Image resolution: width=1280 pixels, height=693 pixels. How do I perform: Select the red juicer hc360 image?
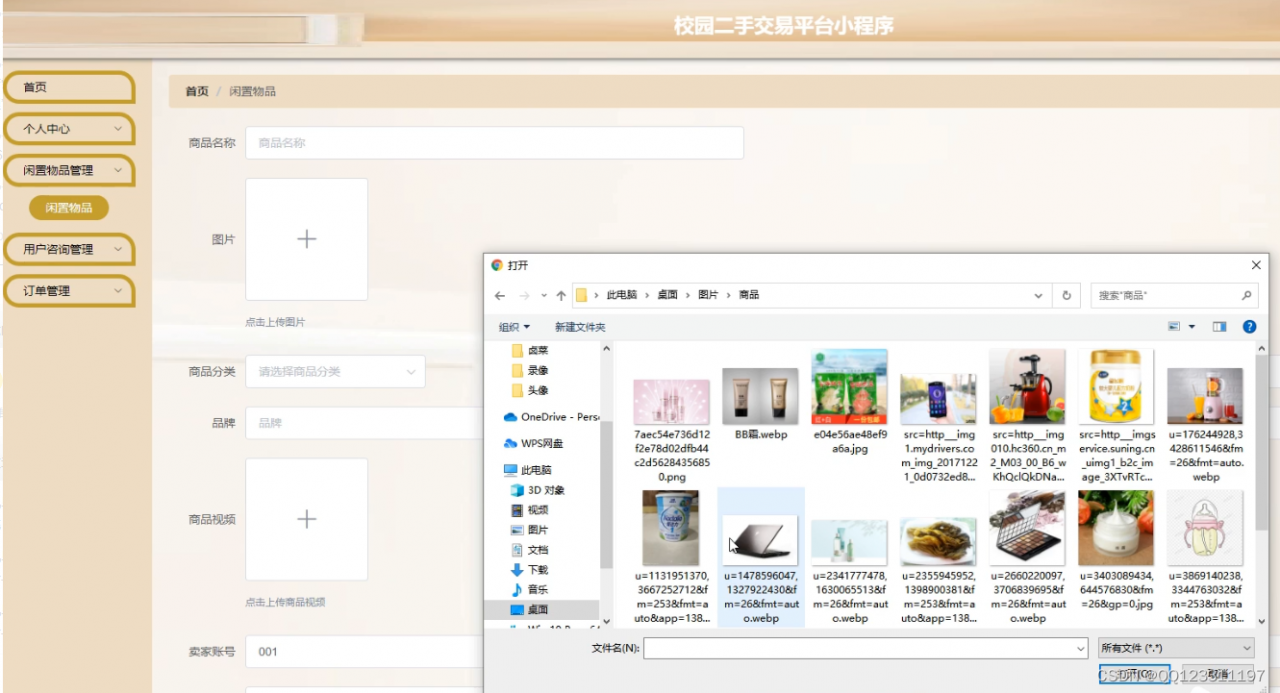[1027, 416]
